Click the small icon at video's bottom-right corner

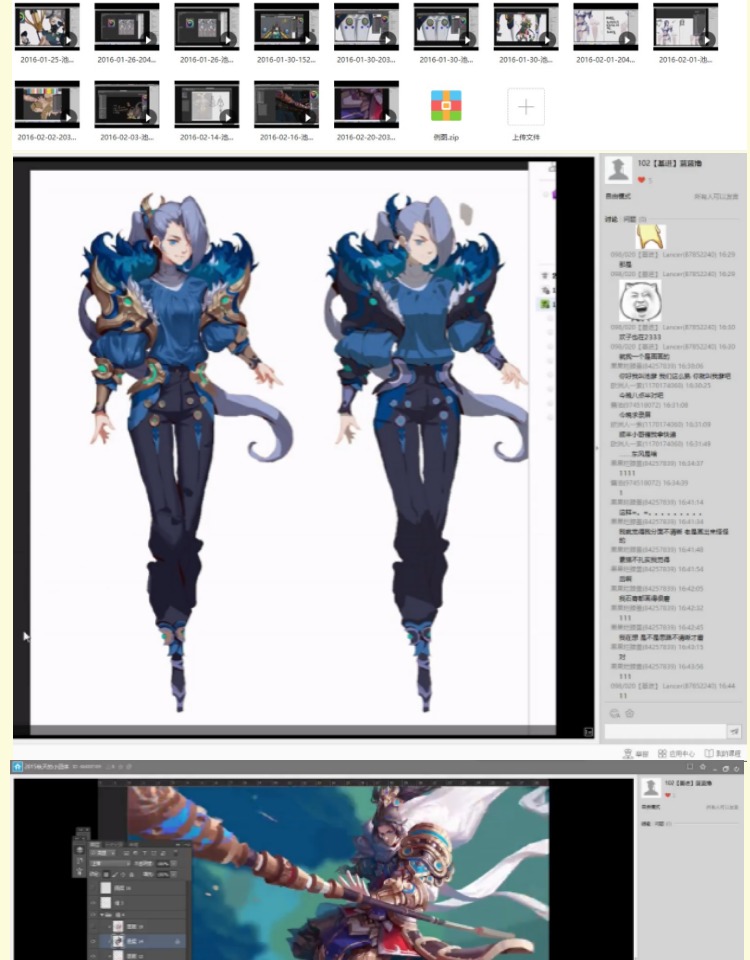[588, 732]
